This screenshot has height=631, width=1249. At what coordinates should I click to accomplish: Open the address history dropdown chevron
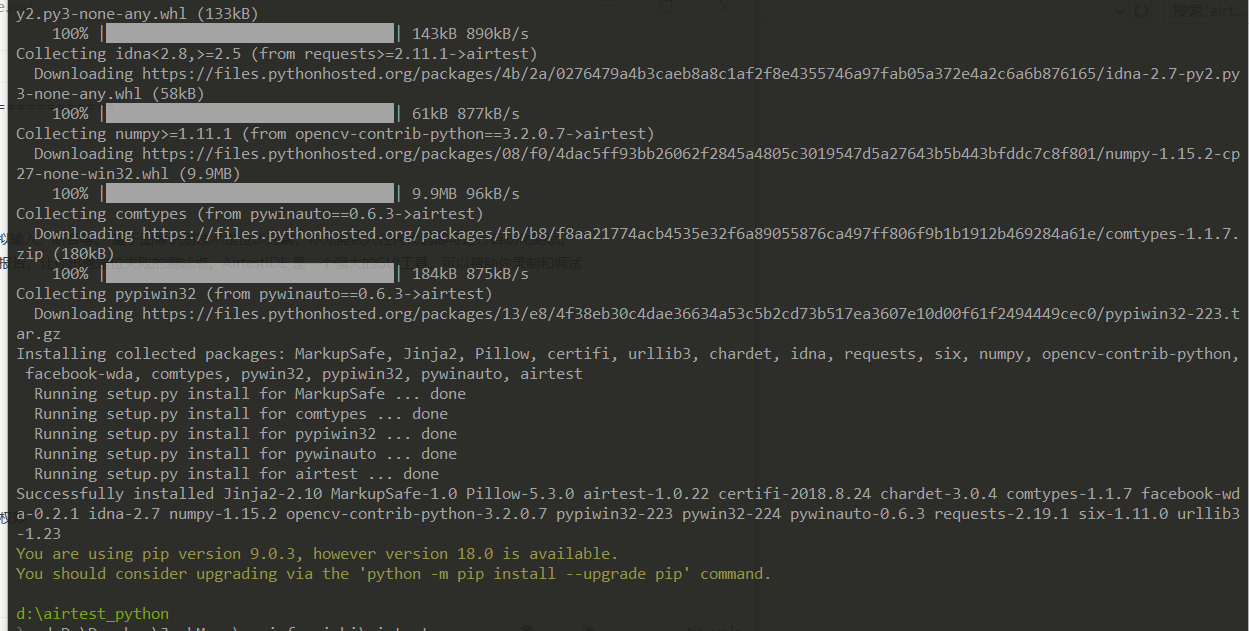pos(1119,12)
